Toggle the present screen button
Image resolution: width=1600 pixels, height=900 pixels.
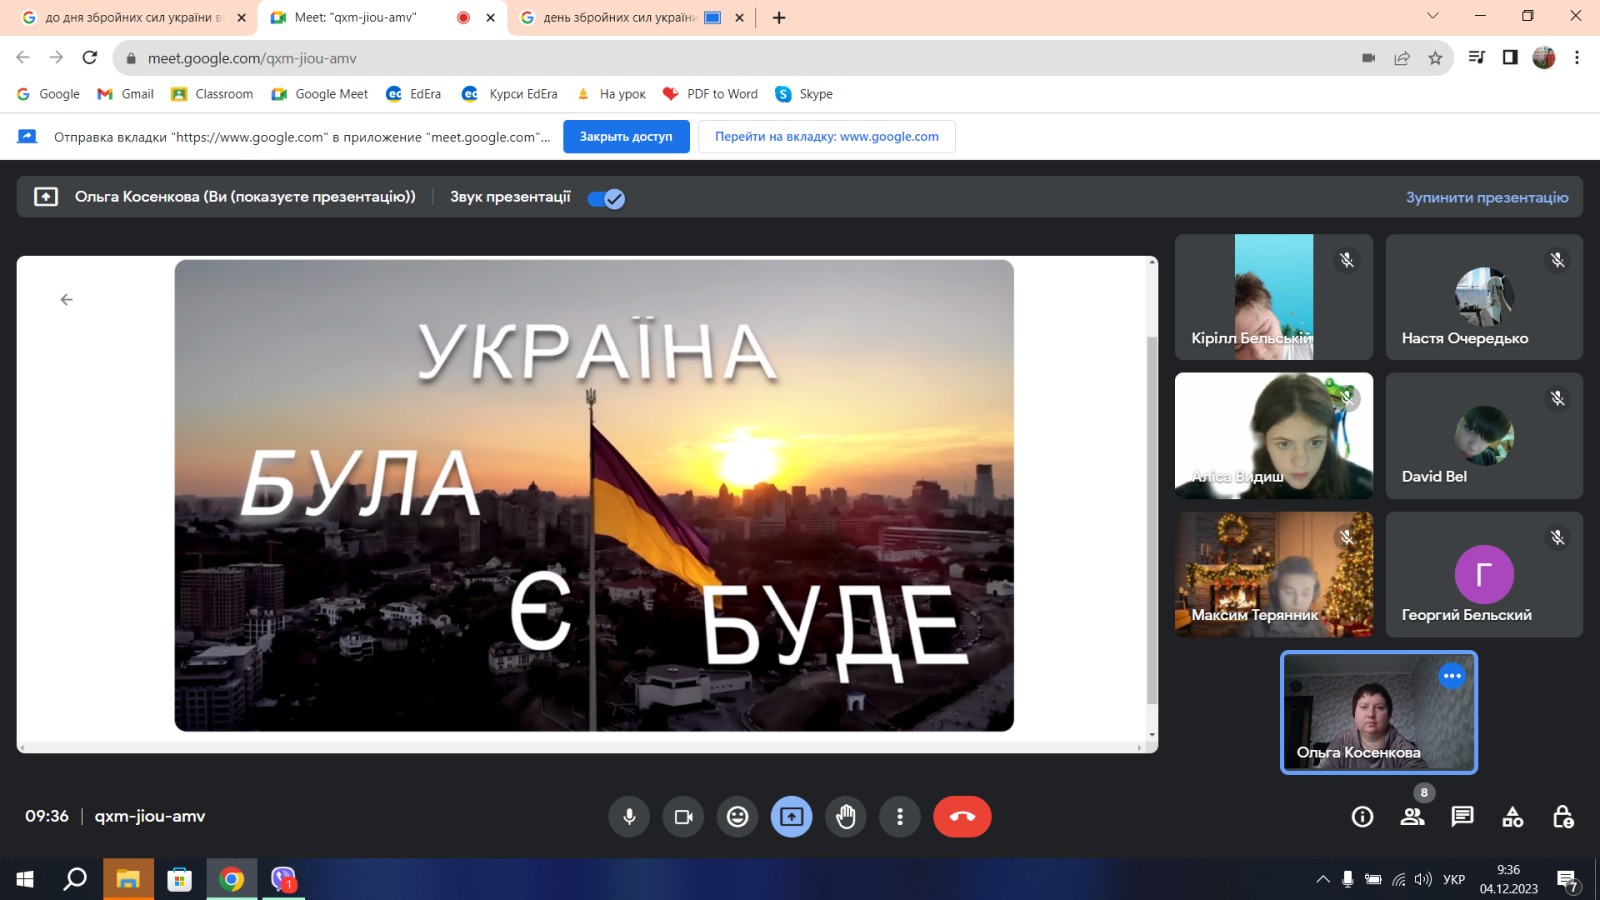tap(791, 817)
